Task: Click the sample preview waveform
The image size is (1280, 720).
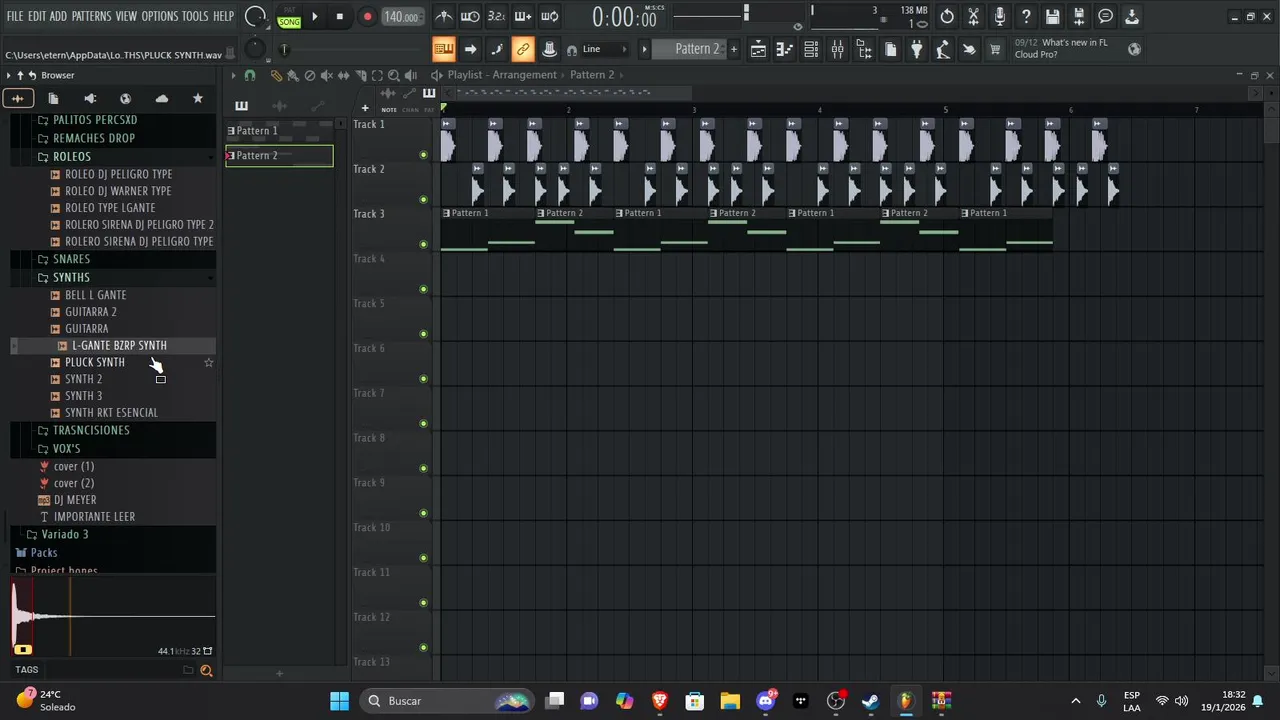Action: point(114,617)
